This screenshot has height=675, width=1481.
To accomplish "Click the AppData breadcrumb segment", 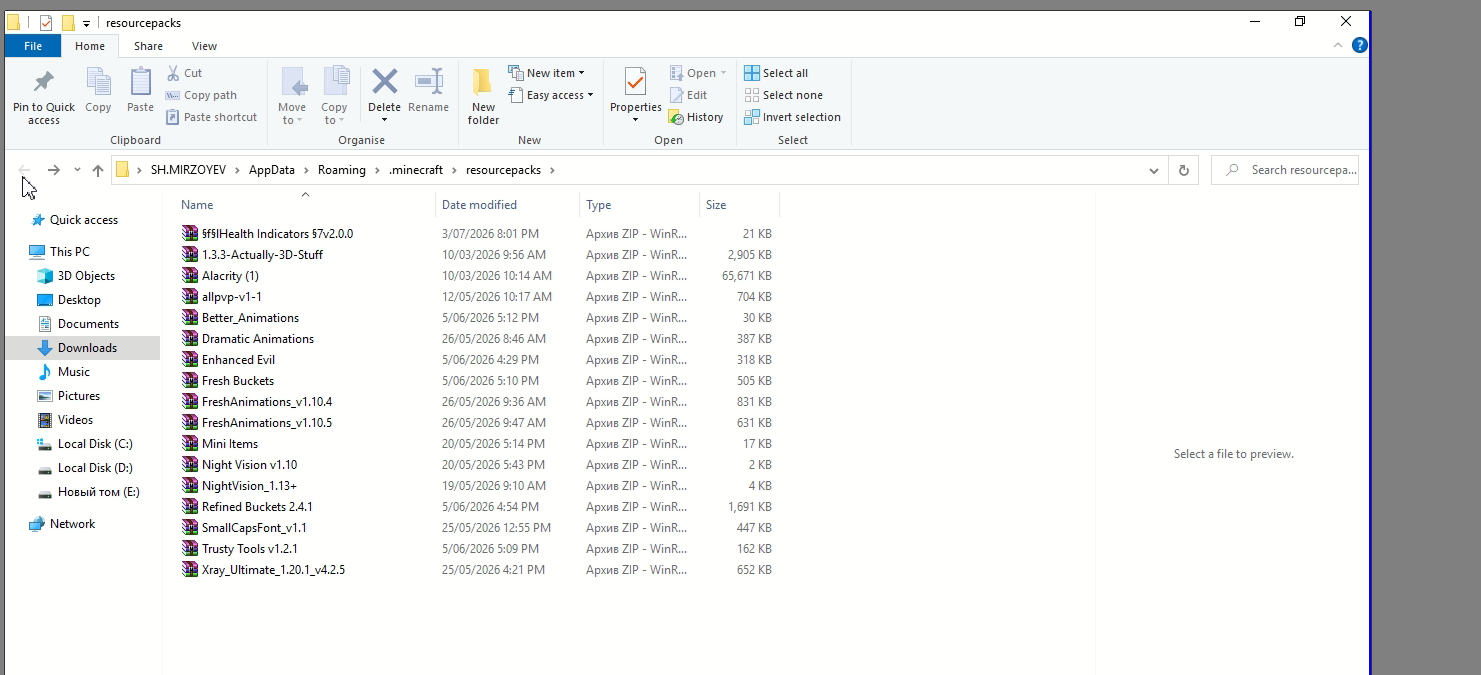I will tap(272, 170).
